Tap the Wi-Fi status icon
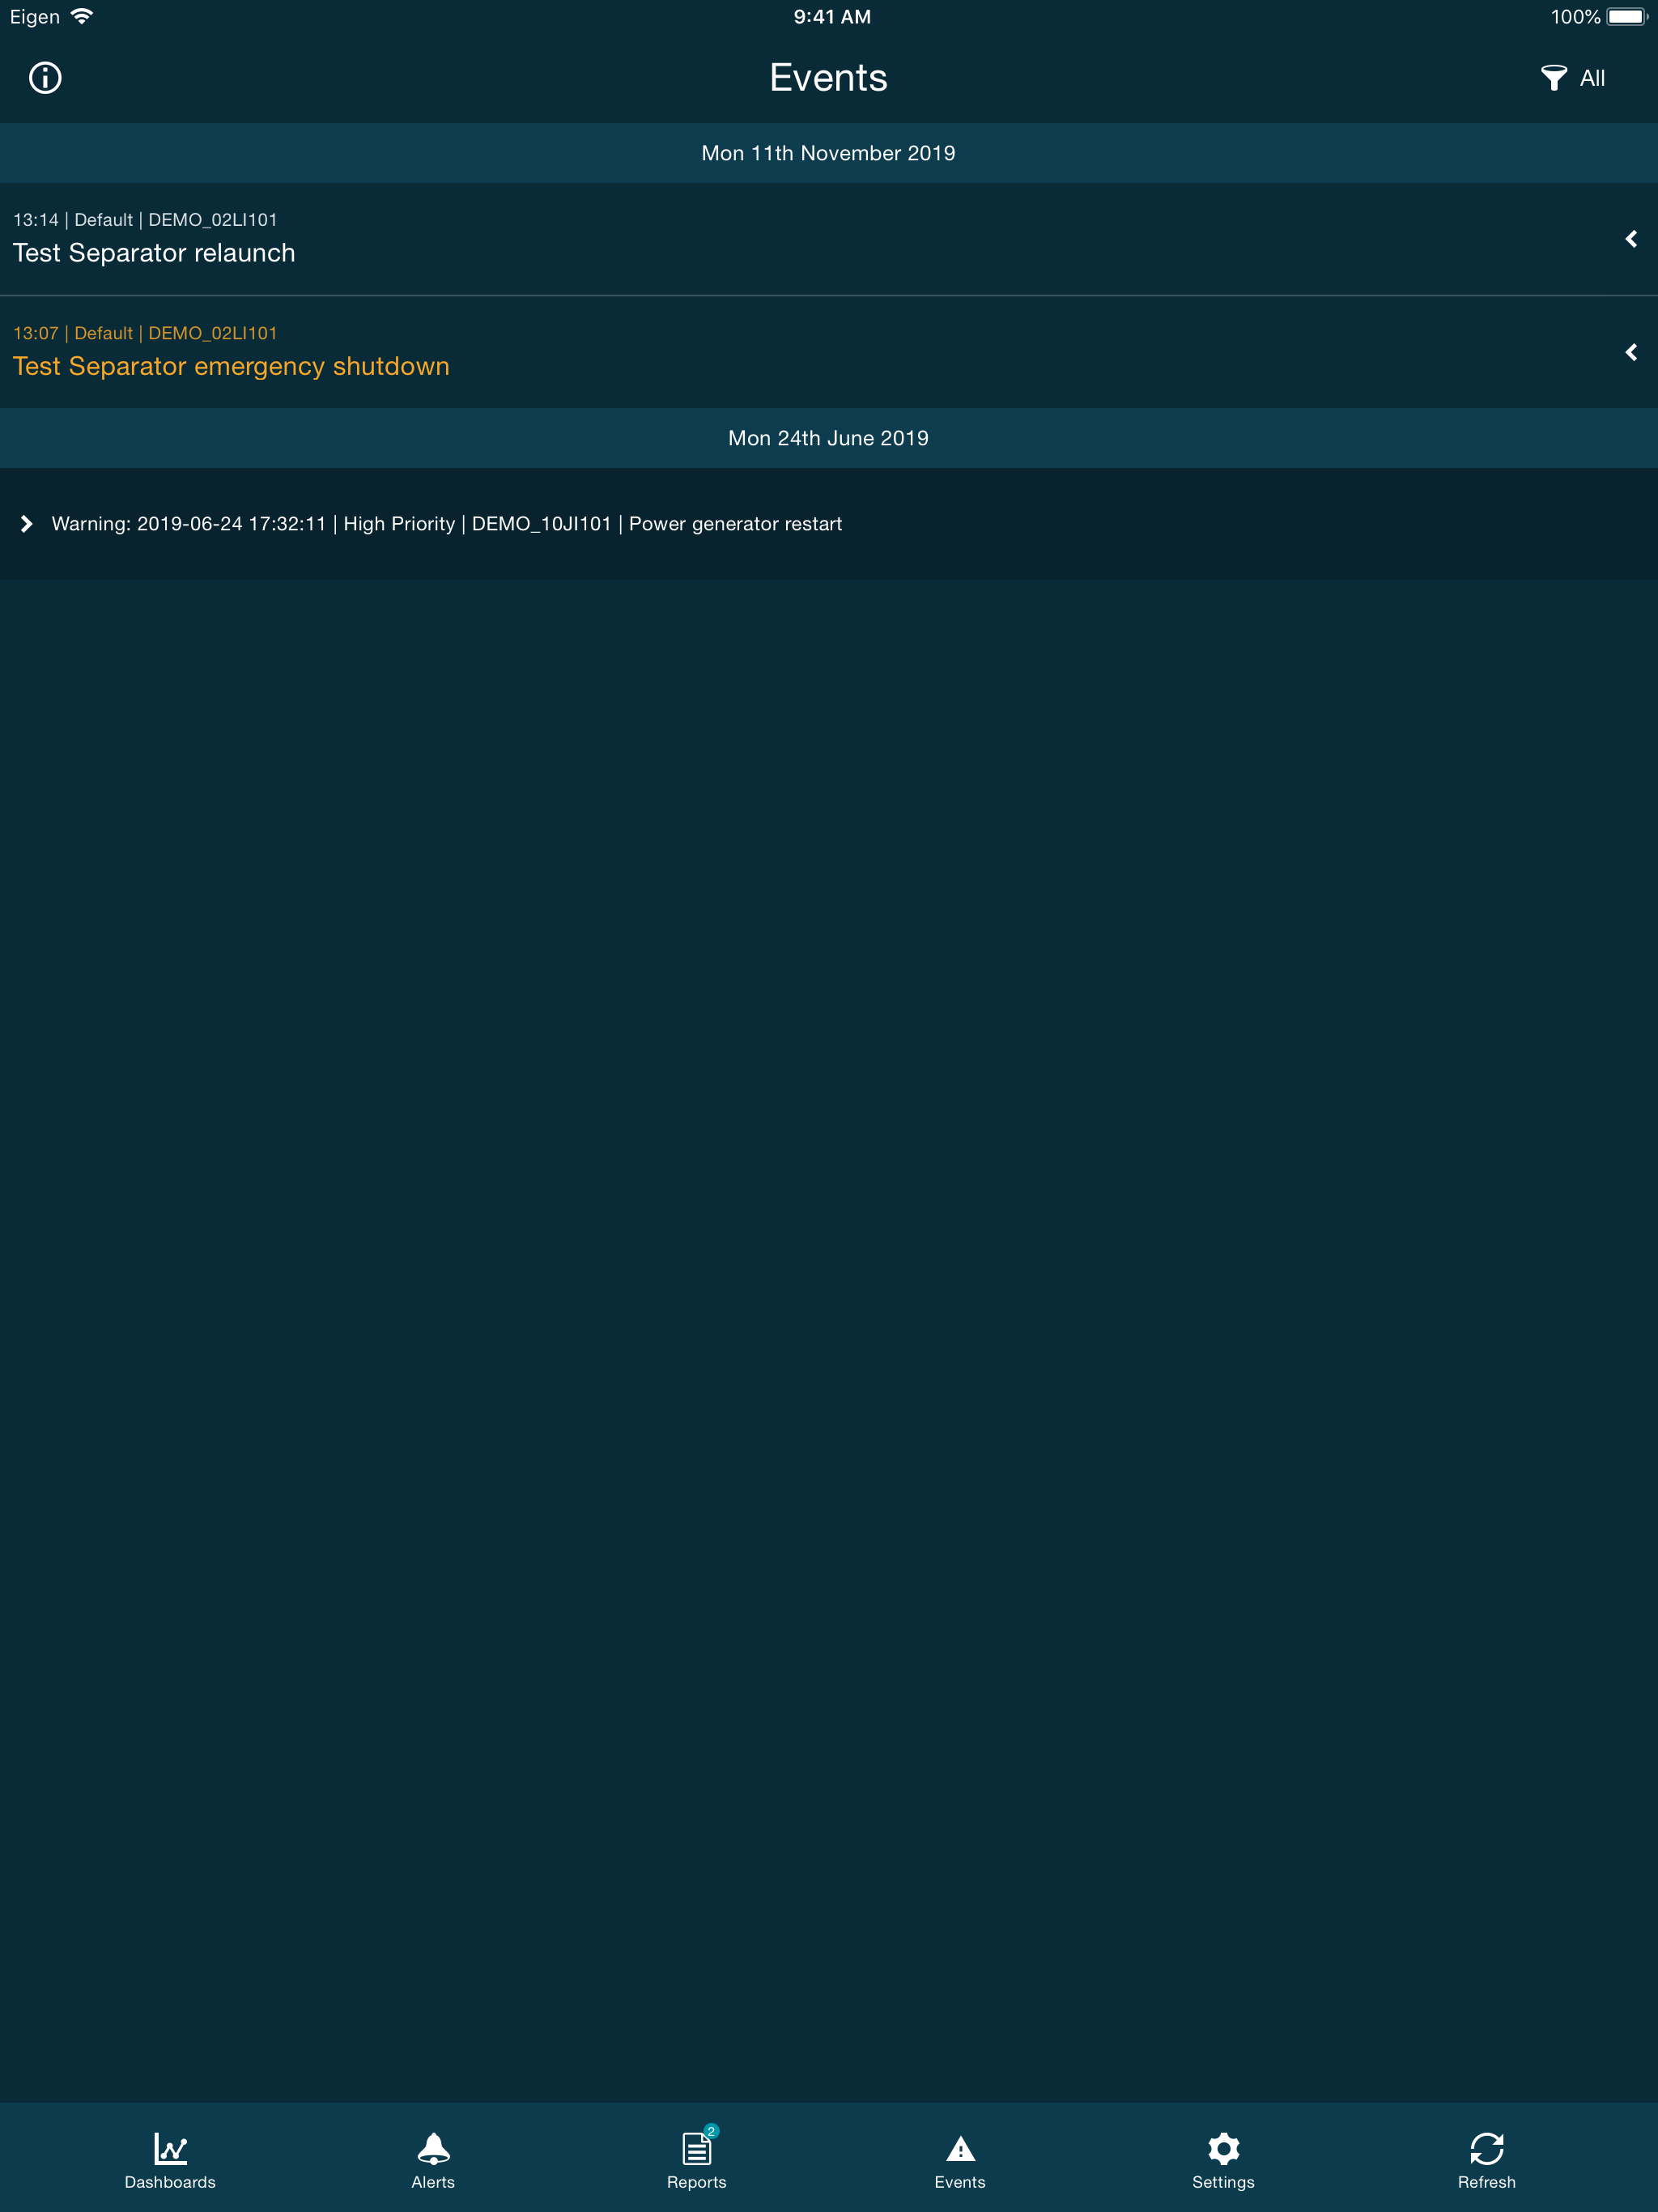This screenshot has height=2212, width=1658. tap(82, 16)
